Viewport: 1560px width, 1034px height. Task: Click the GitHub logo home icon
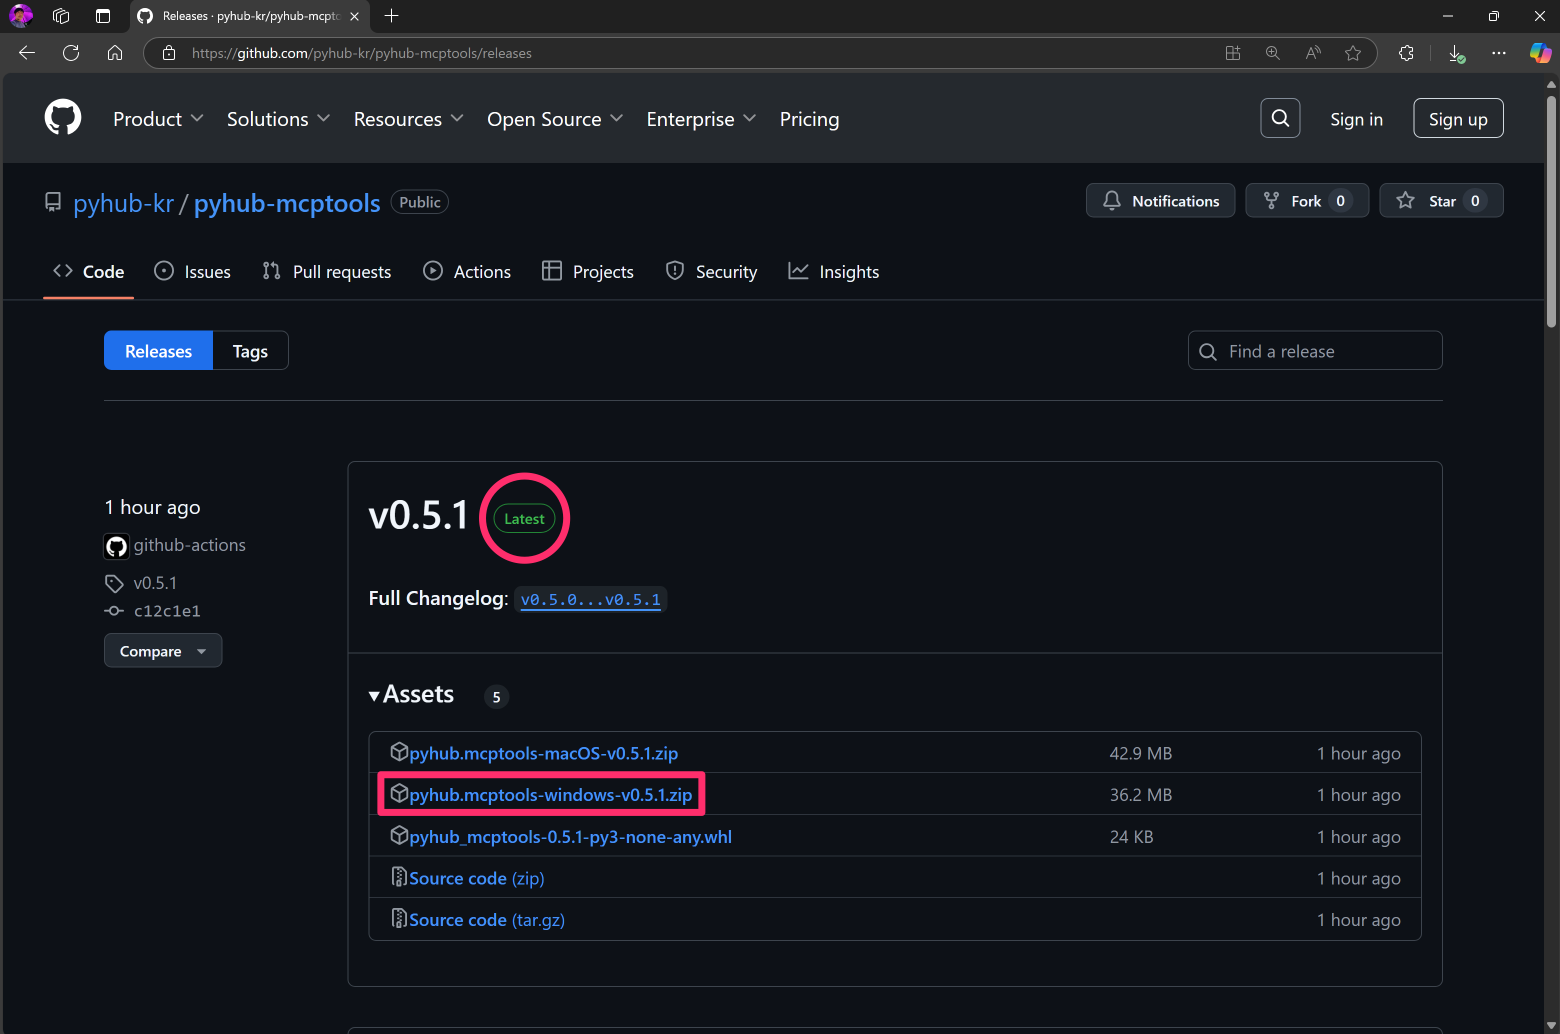point(63,118)
